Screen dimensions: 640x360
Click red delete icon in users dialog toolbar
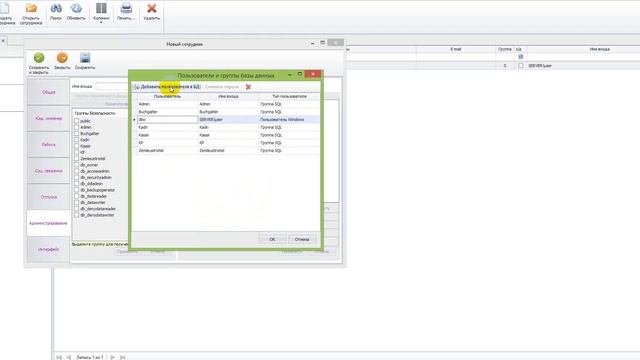[248, 87]
